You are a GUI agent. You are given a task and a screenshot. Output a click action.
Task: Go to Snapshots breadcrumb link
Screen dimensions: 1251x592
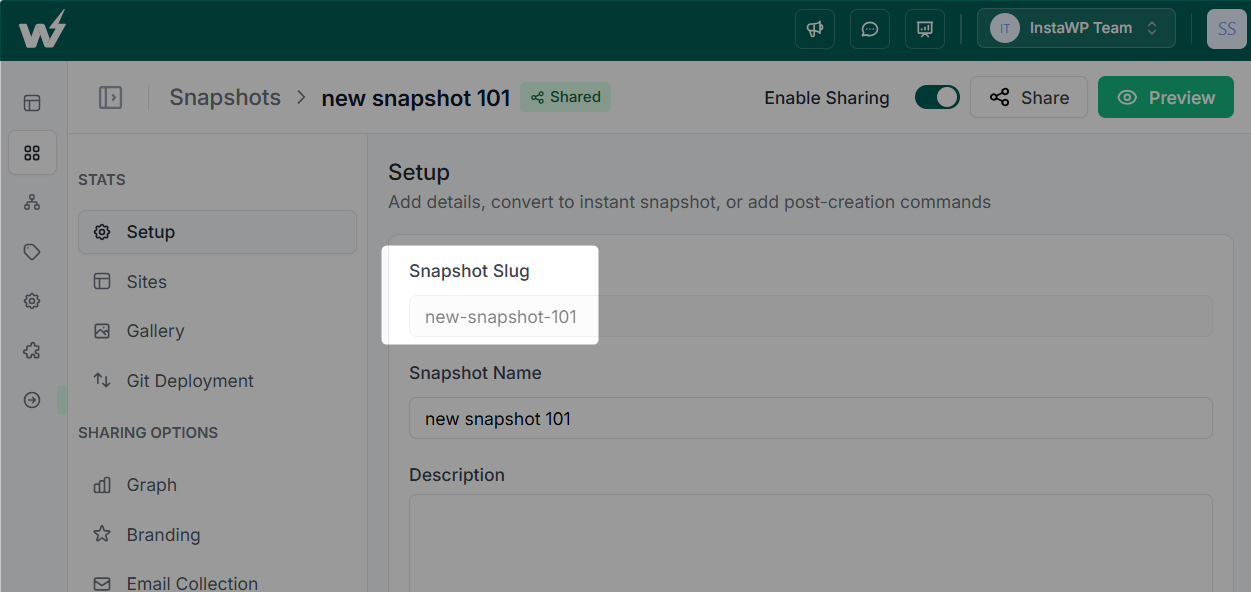coord(225,98)
